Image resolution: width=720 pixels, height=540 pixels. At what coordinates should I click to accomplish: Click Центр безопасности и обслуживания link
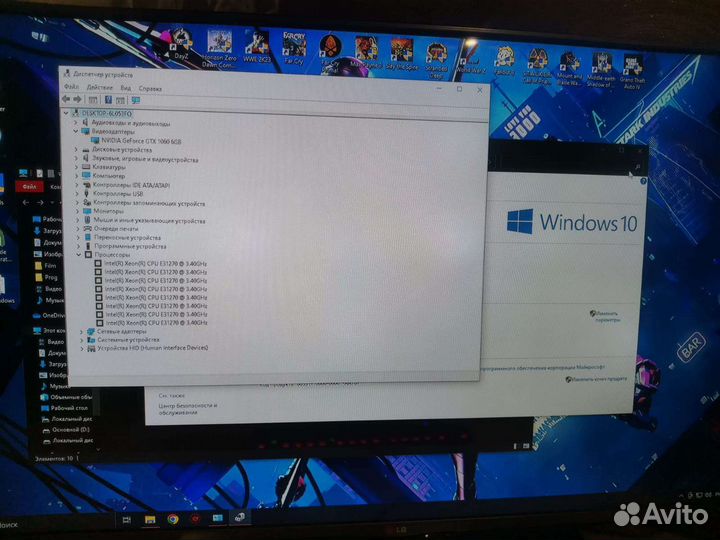pyautogui.click(x=187, y=409)
